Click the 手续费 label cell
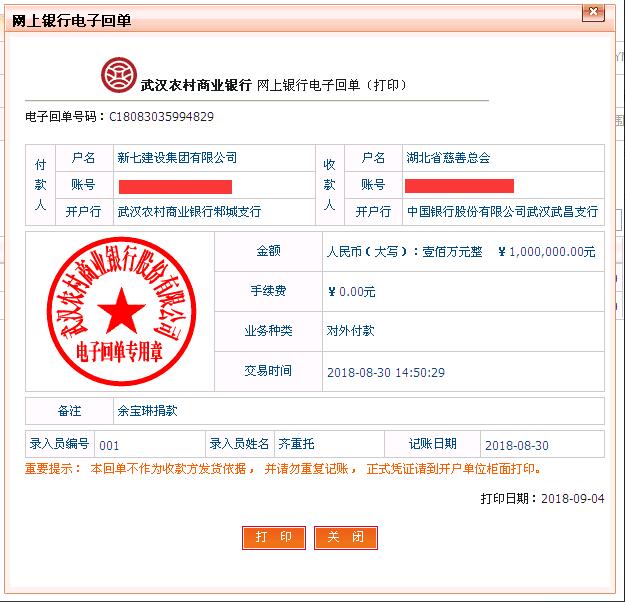This screenshot has width=625, height=602. pyautogui.click(x=268, y=291)
